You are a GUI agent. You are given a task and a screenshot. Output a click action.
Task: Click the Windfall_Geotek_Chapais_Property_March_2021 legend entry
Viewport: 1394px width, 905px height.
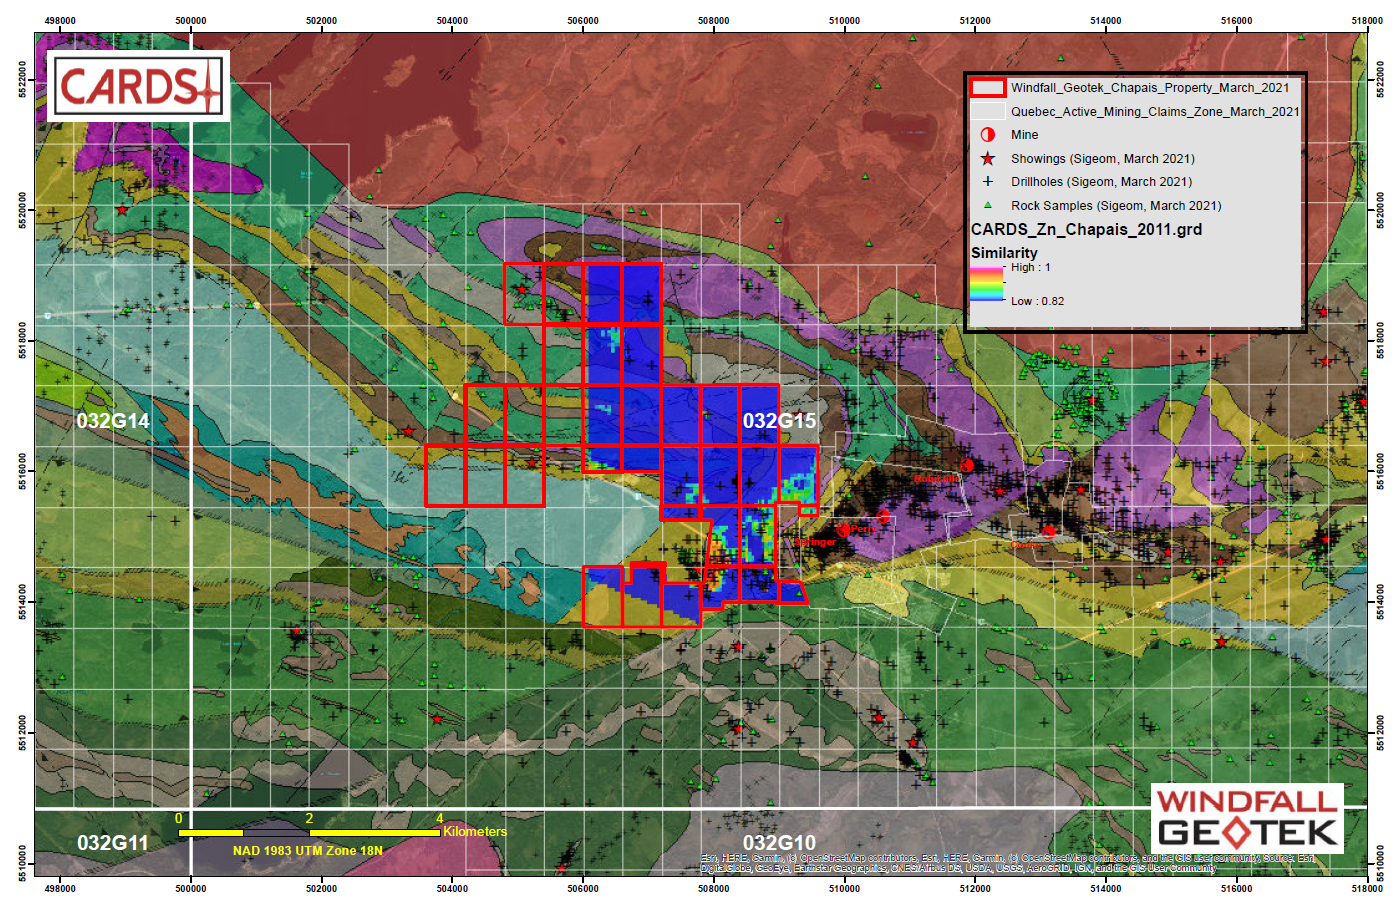point(1150,88)
